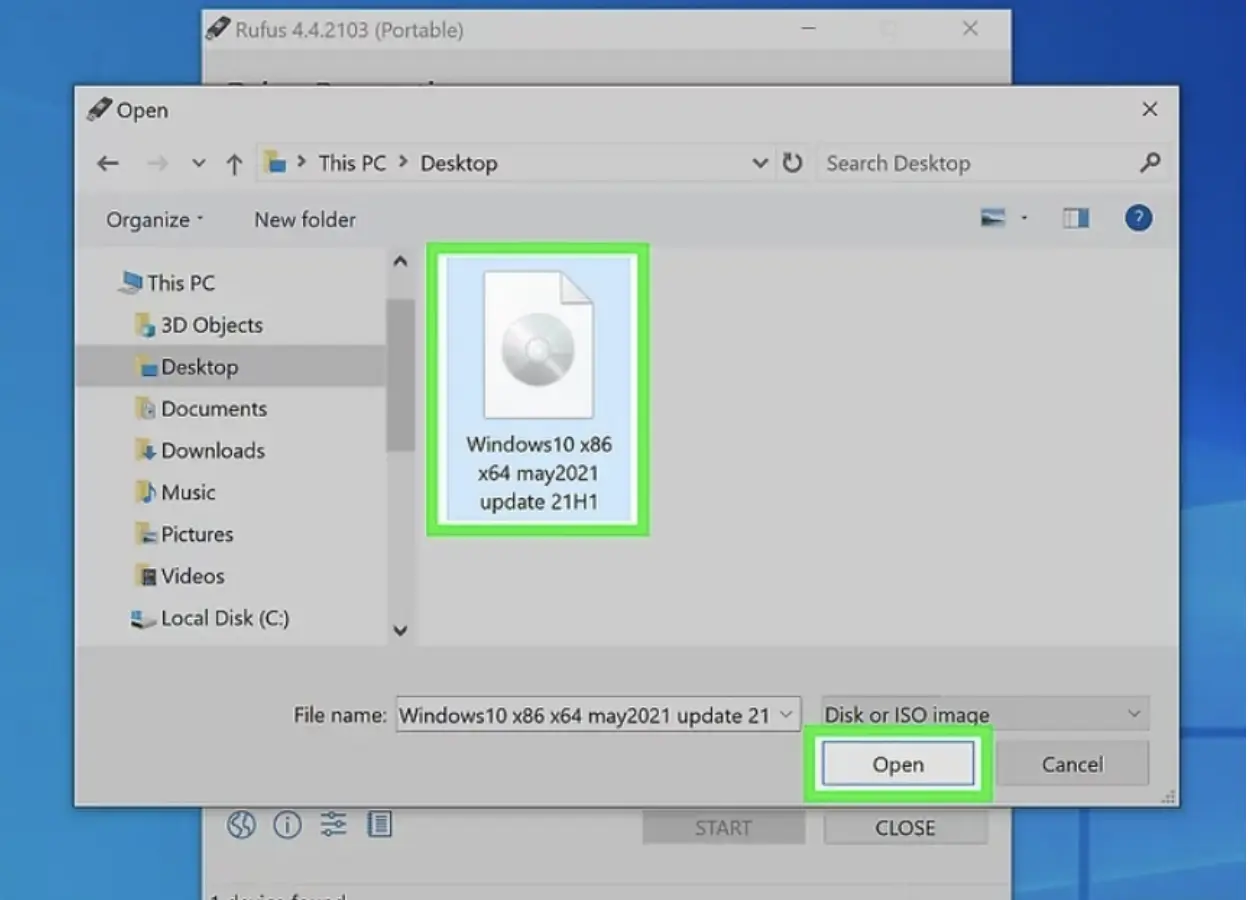Click the Open button

[x=897, y=765]
